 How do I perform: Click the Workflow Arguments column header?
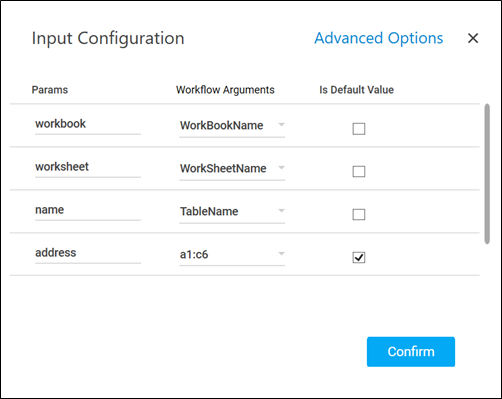(225, 90)
